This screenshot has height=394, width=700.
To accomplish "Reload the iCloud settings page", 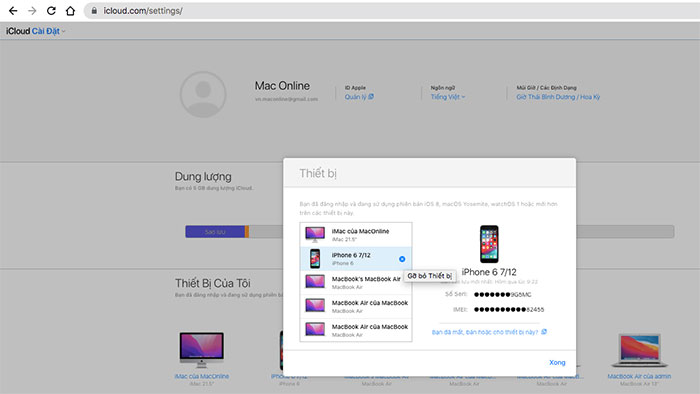I will [51, 11].
